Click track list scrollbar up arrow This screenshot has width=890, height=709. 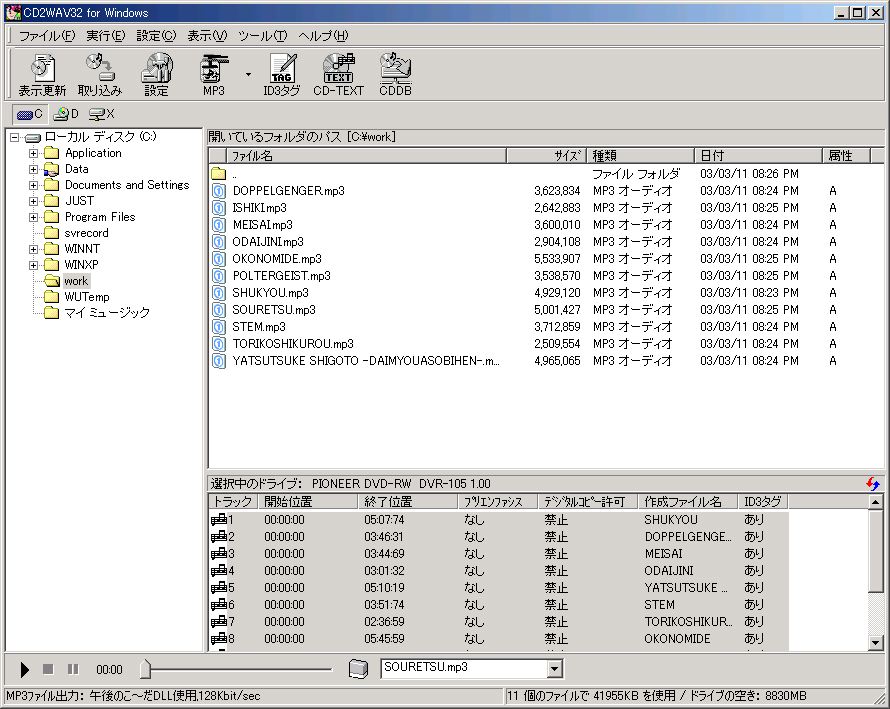pyautogui.click(x=875, y=502)
